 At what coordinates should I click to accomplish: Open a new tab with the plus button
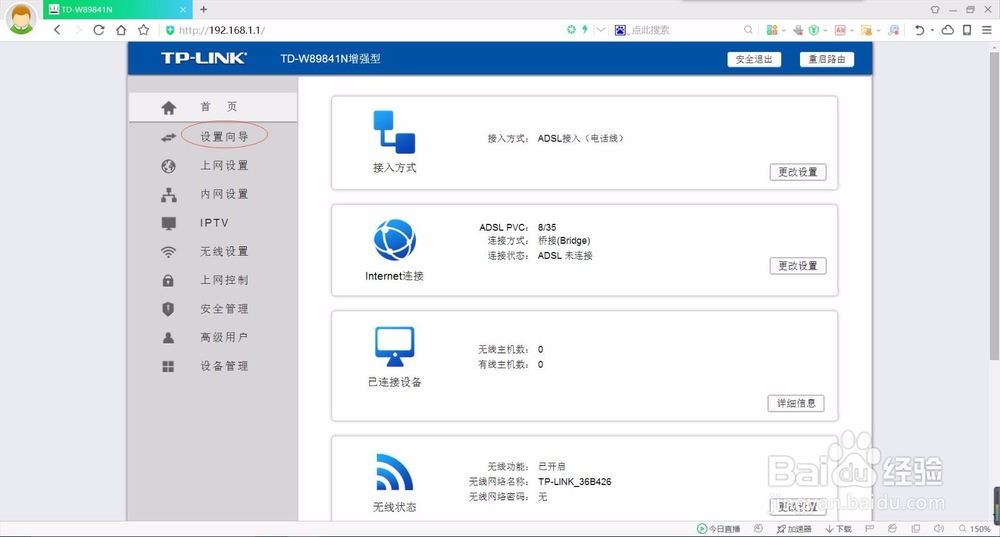coord(203,10)
